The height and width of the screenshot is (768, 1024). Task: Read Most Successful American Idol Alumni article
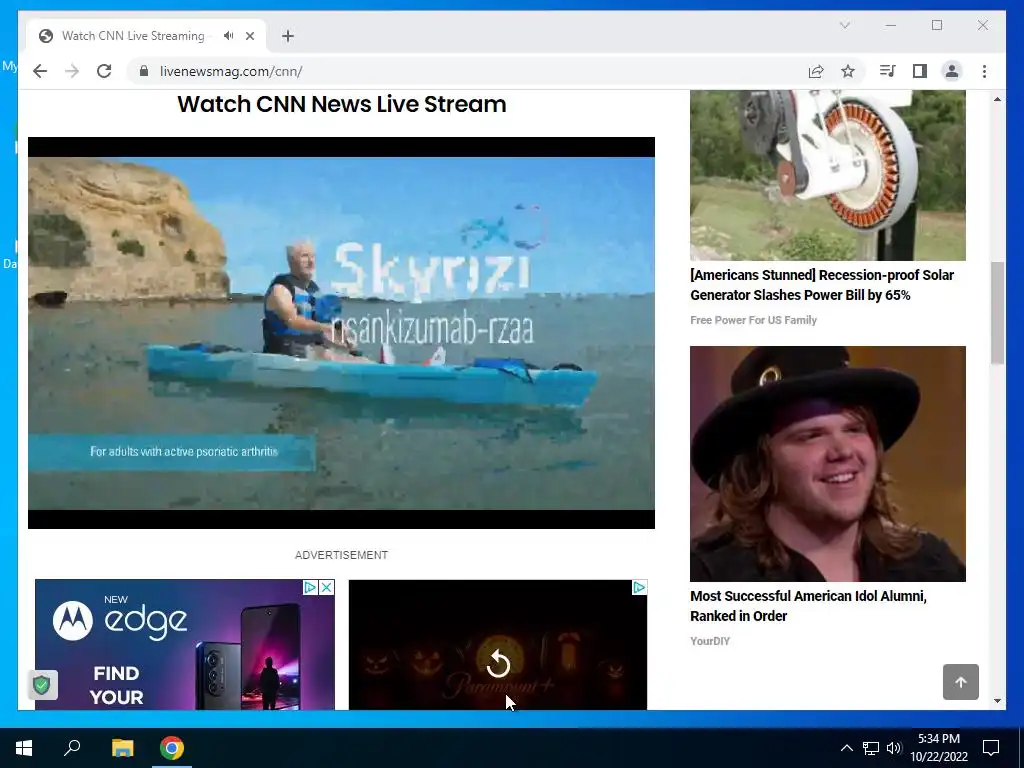[808, 606]
